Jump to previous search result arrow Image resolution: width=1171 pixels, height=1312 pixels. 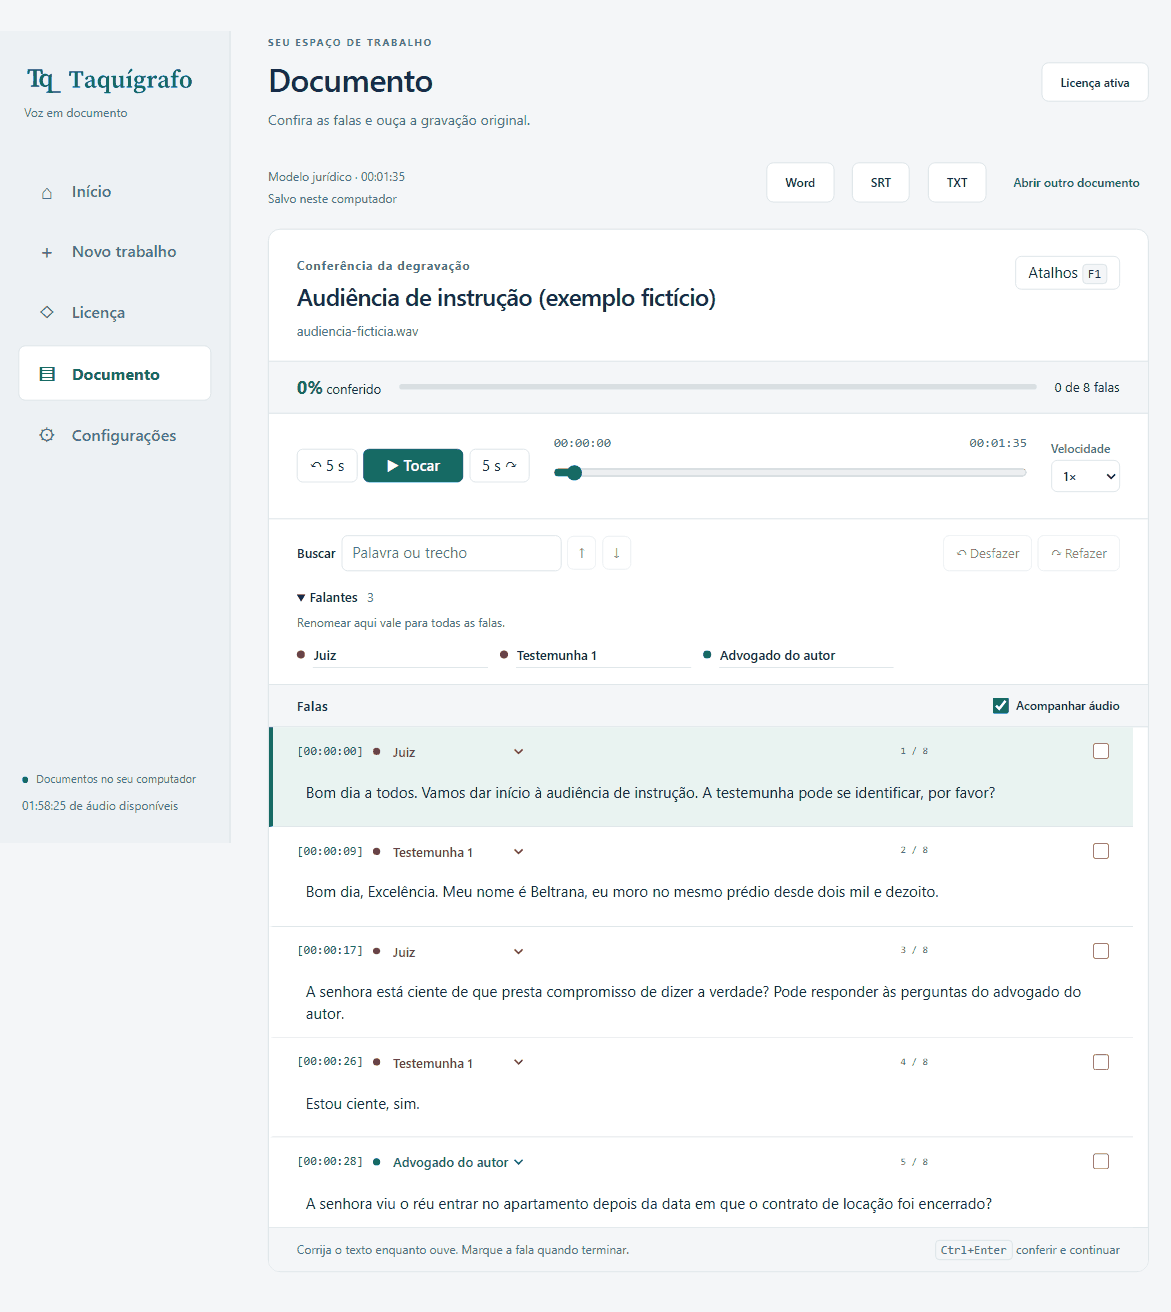(582, 553)
